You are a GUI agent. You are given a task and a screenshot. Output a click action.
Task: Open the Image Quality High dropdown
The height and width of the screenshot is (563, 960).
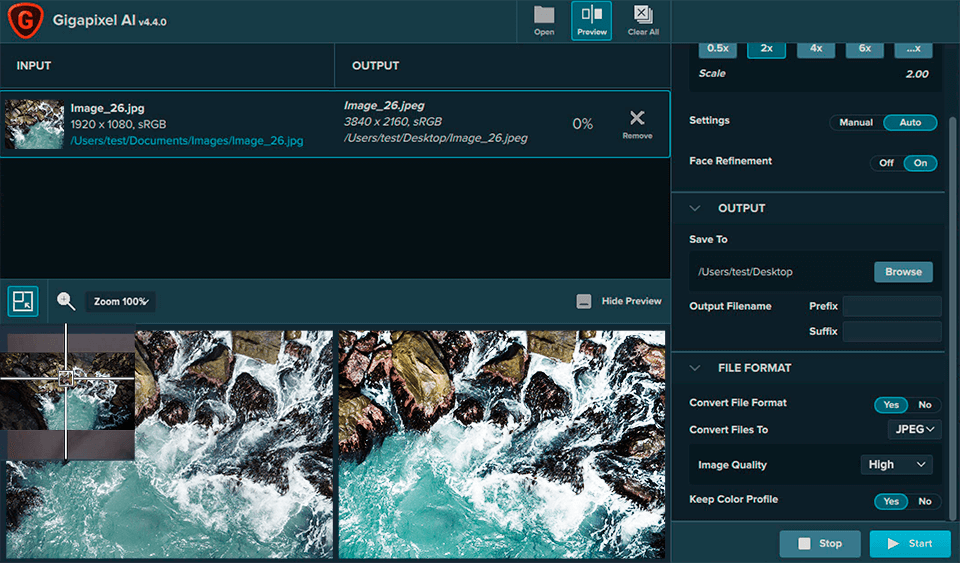tap(896, 465)
